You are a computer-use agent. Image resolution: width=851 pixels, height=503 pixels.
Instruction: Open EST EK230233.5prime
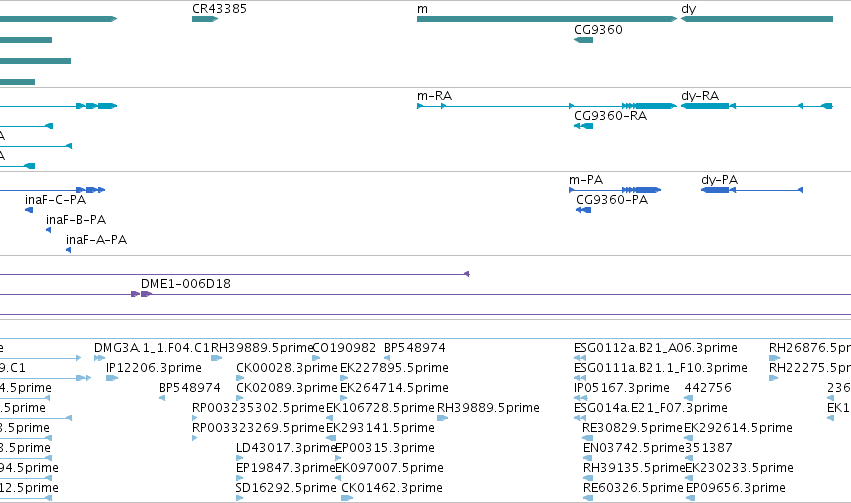coord(739,468)
